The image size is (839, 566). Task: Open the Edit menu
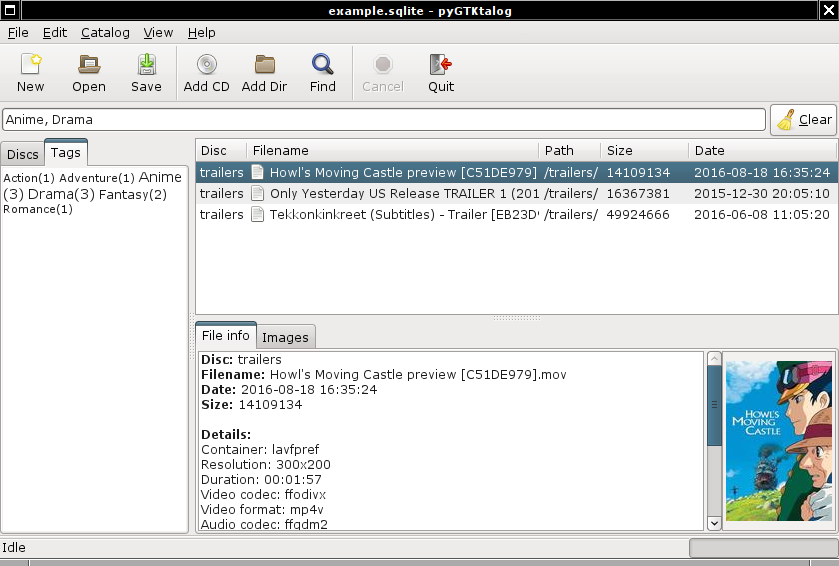click(55, 33)
